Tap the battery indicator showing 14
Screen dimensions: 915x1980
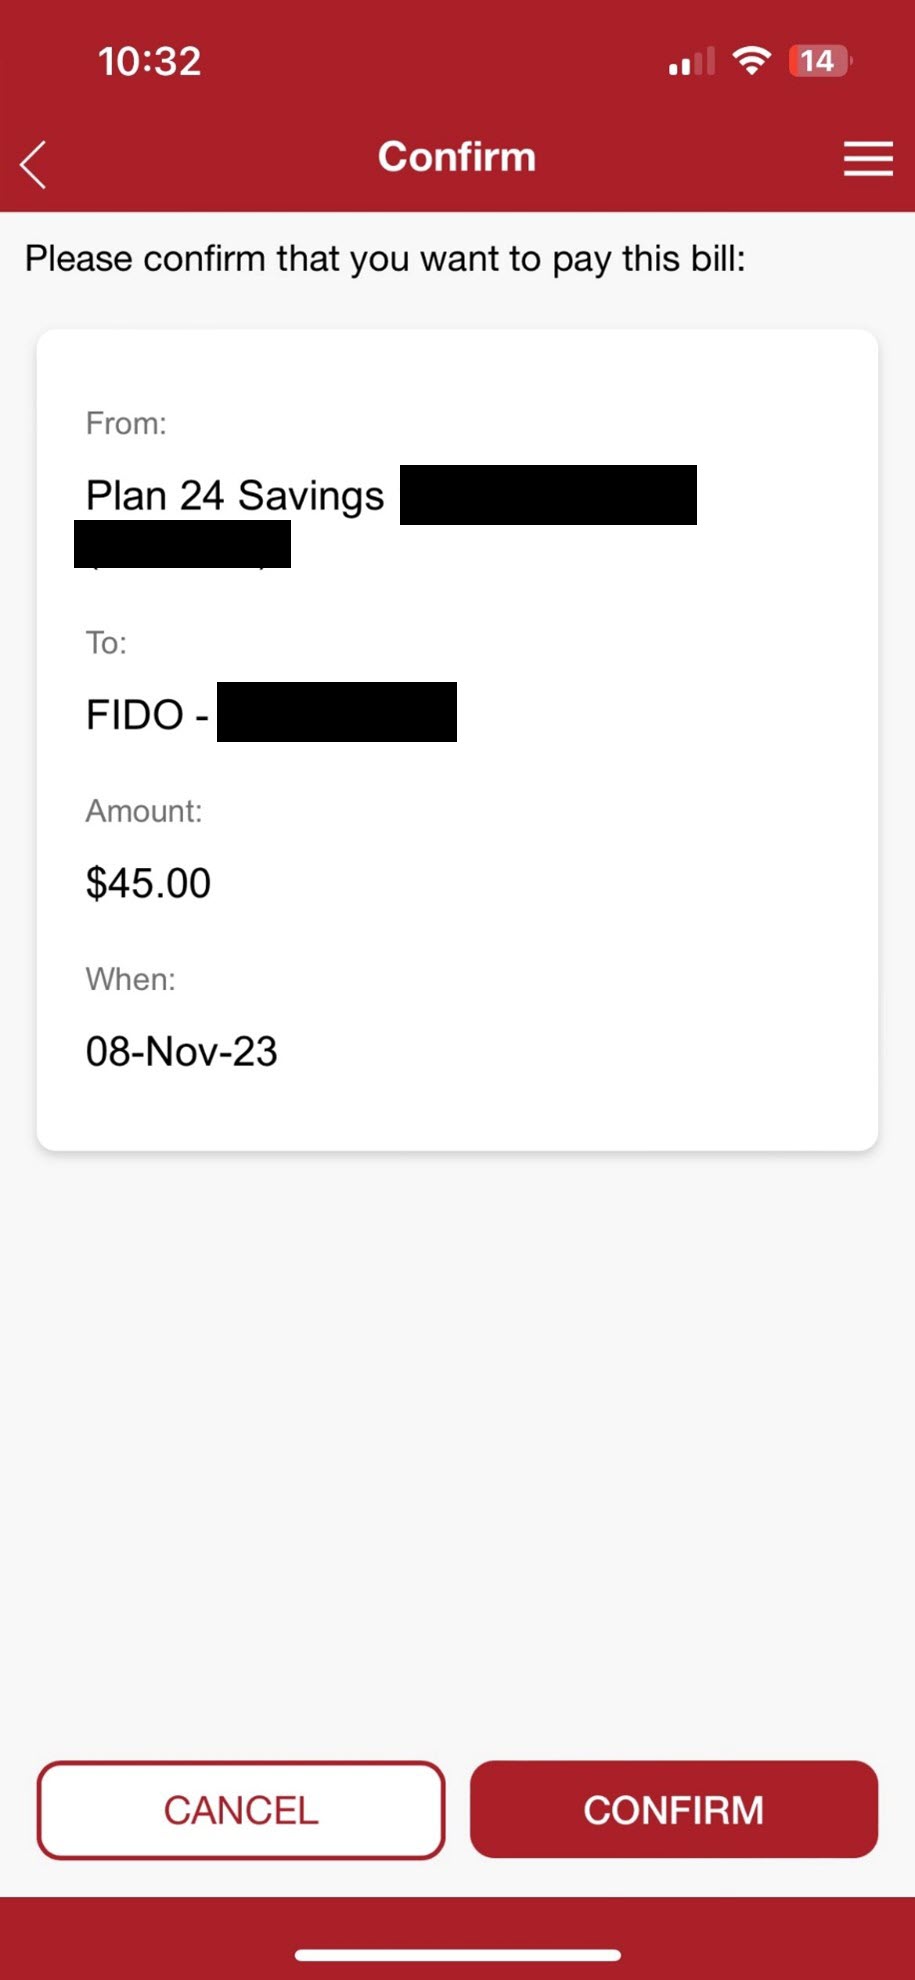tap(817, 60)
